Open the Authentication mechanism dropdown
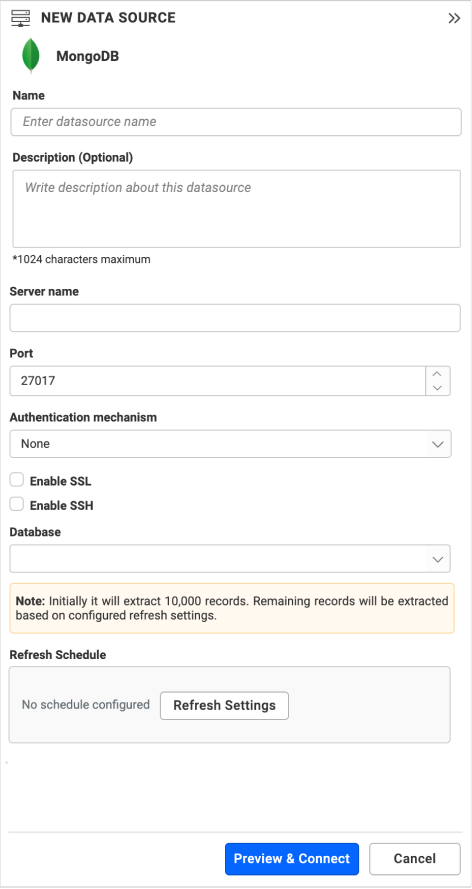Viewport: 472px width, 889px height. [231, 444]
